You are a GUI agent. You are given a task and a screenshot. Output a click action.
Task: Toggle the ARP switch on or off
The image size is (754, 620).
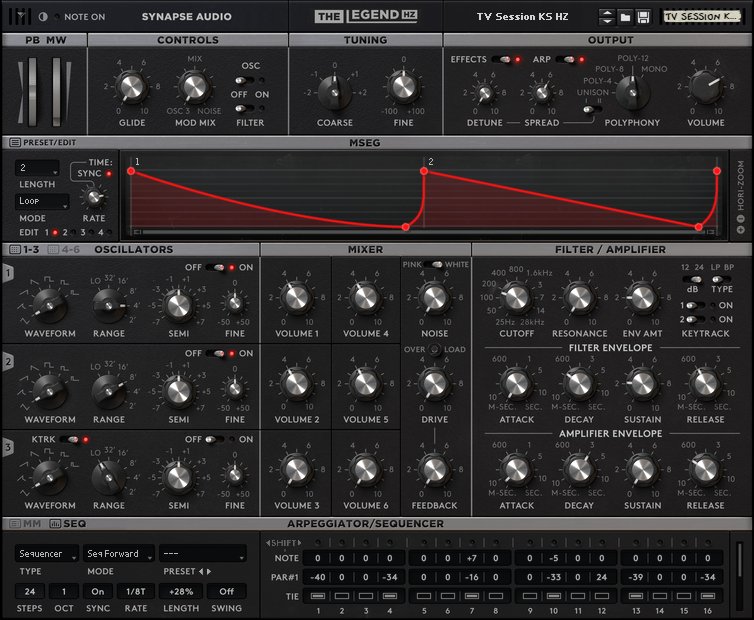click(x=567, y=60)
